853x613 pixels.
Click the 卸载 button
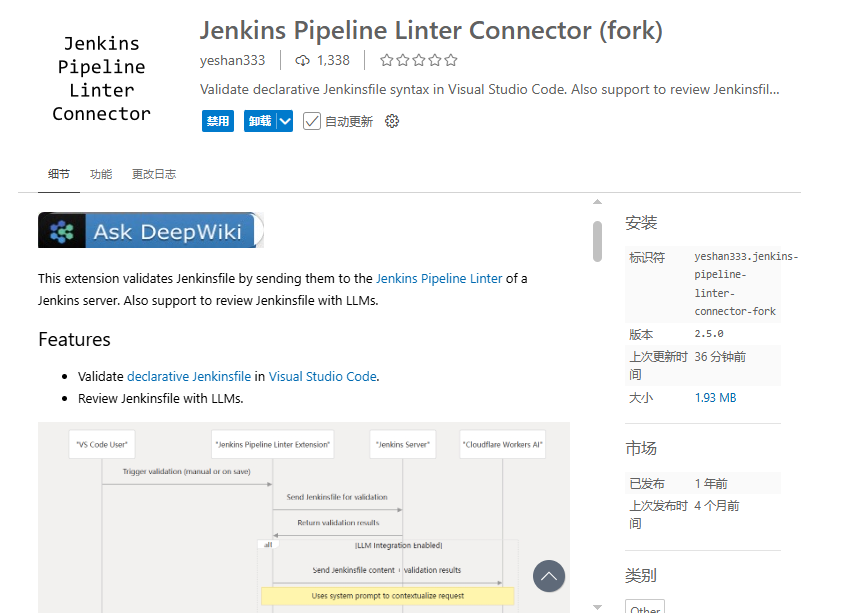point(259,120)
